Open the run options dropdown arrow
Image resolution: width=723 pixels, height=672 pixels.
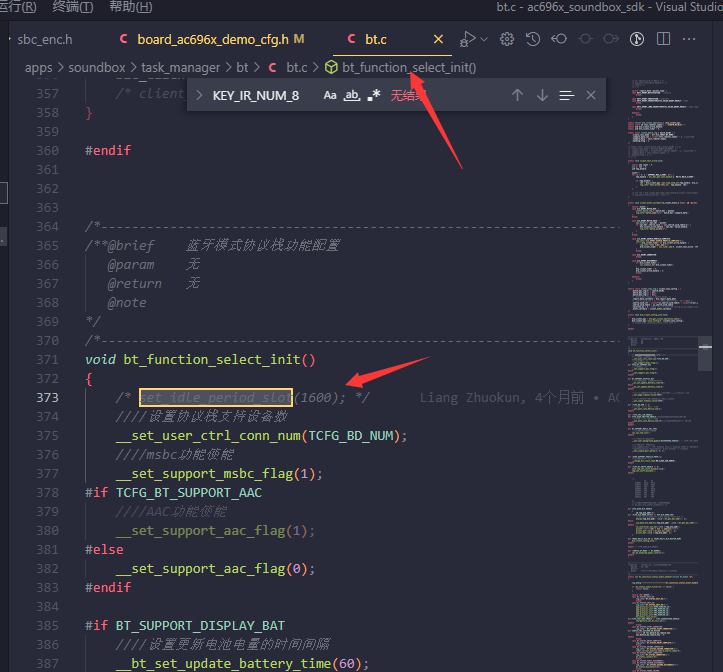[484, 39]
